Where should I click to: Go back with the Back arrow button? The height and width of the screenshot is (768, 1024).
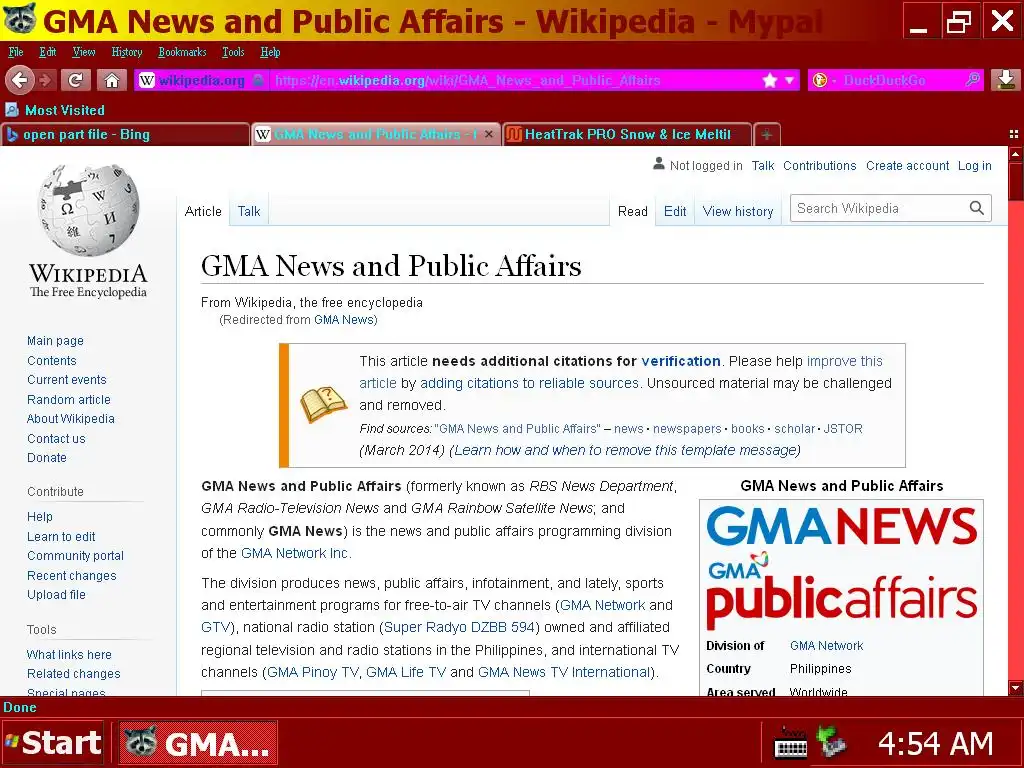(20, 80)
